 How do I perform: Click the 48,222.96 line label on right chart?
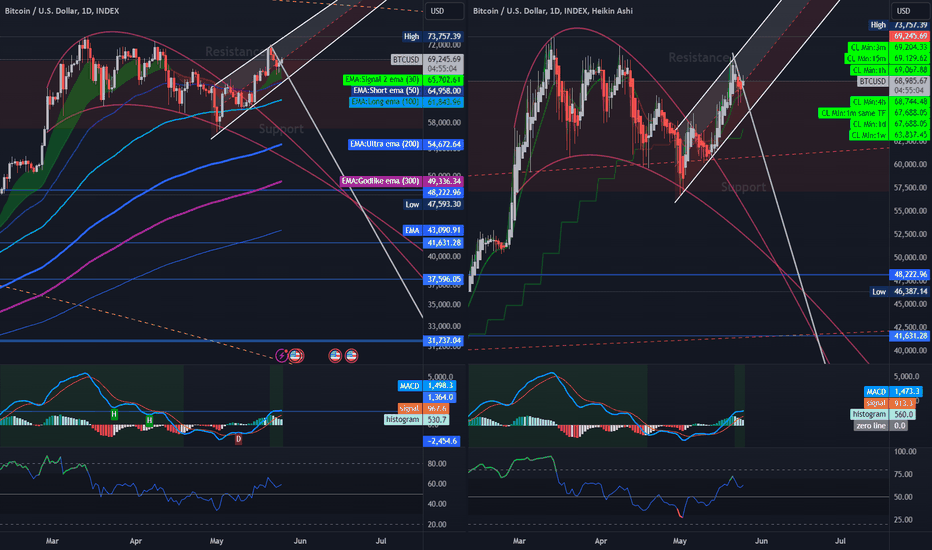909,275
